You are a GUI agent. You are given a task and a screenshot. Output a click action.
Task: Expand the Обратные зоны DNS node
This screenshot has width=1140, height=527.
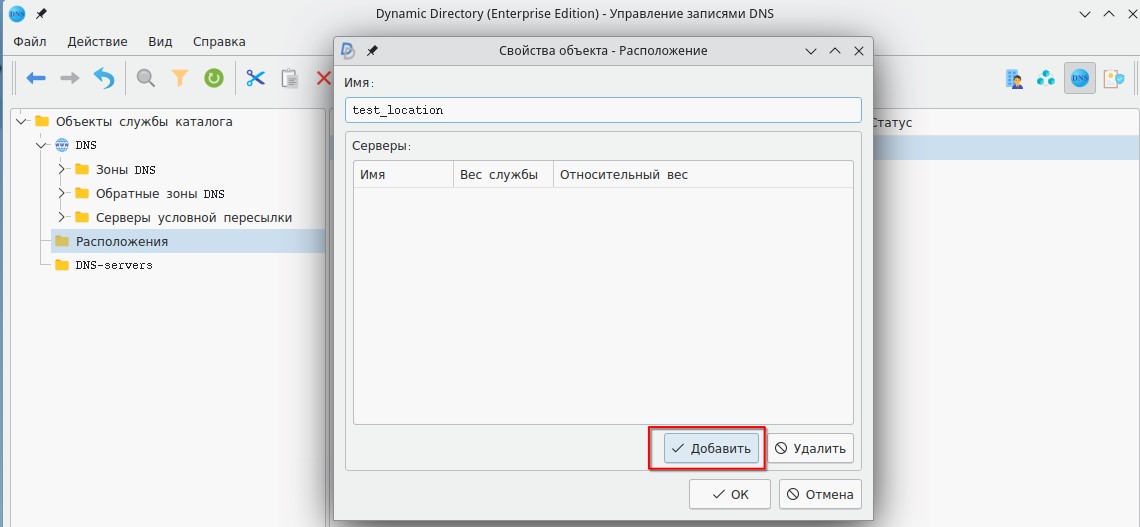(62, 193)
